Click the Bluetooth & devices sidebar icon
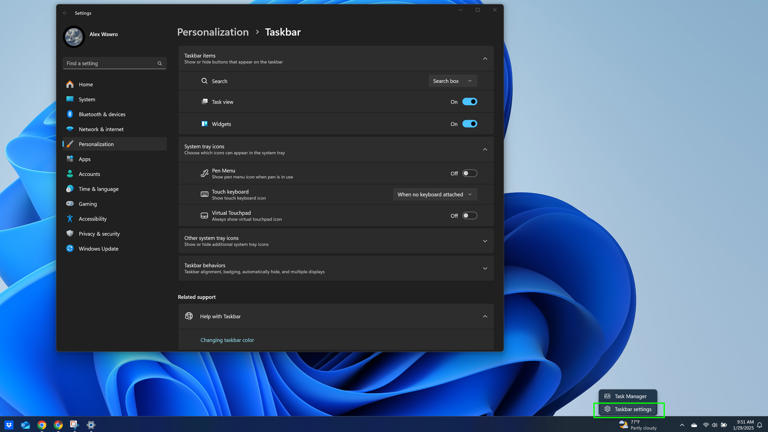The width and height of the screenshot is (768, 432). 70,114
